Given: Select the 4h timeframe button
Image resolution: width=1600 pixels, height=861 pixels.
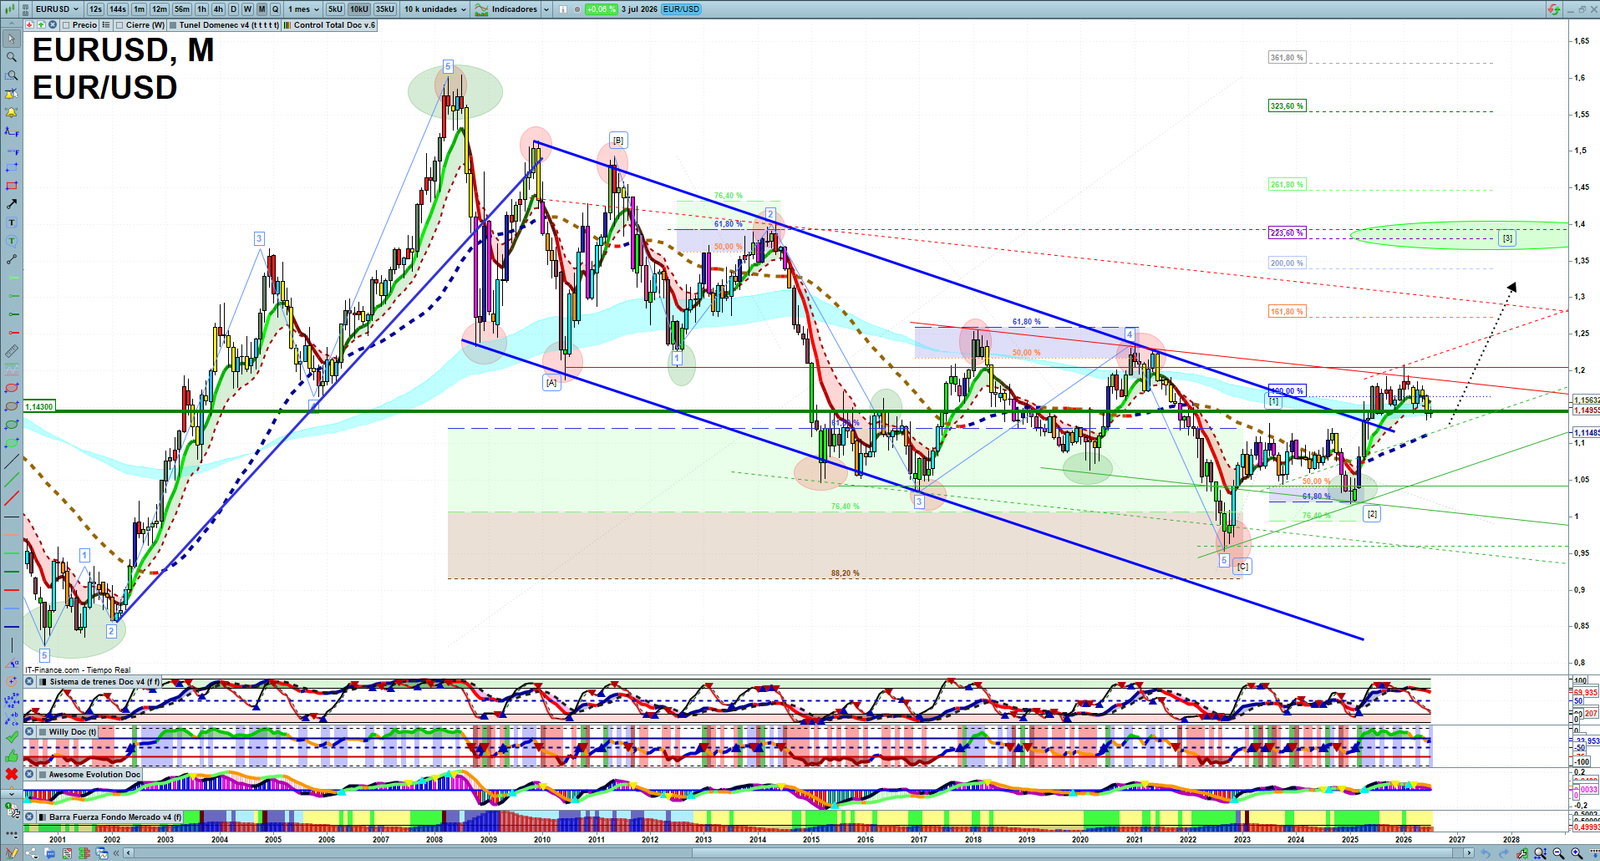Looking at the screenshot, I should pos(218,9).
